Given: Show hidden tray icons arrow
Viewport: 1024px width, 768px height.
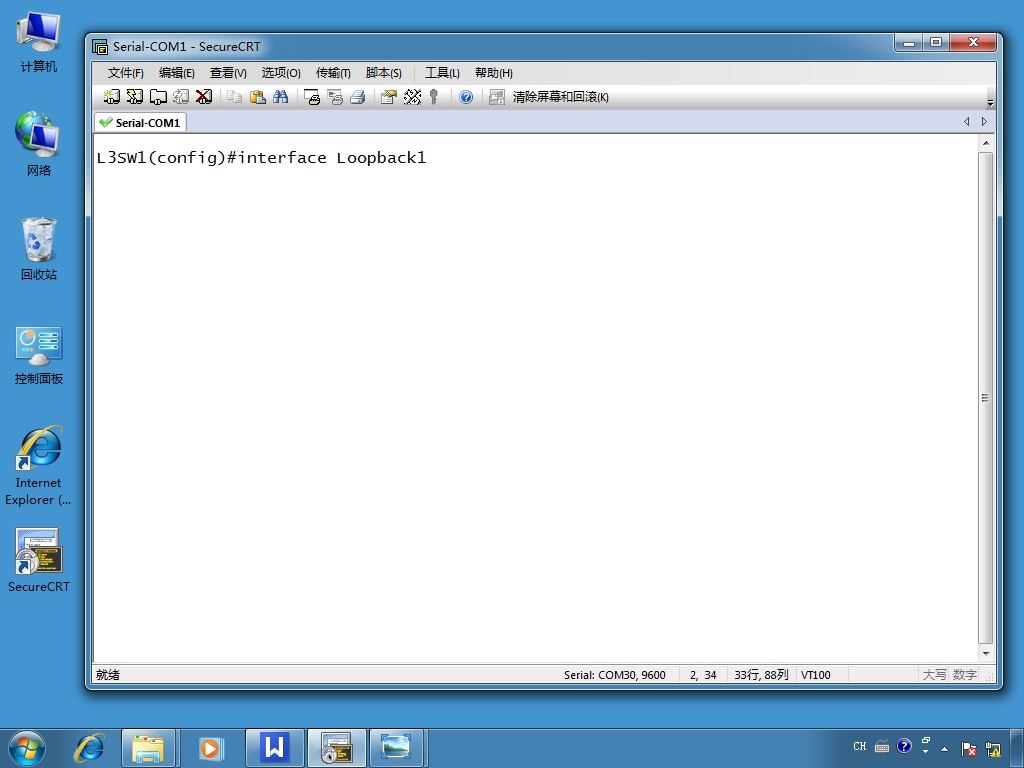Looking at the screenshot, I should pos(944,748).
